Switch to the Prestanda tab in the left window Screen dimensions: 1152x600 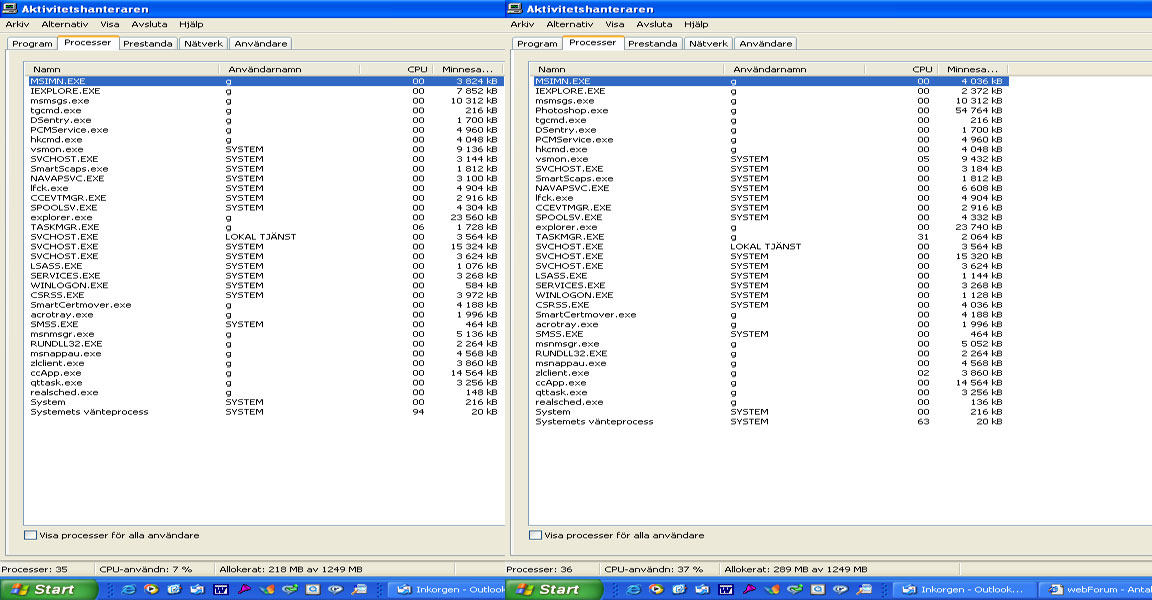148,43
